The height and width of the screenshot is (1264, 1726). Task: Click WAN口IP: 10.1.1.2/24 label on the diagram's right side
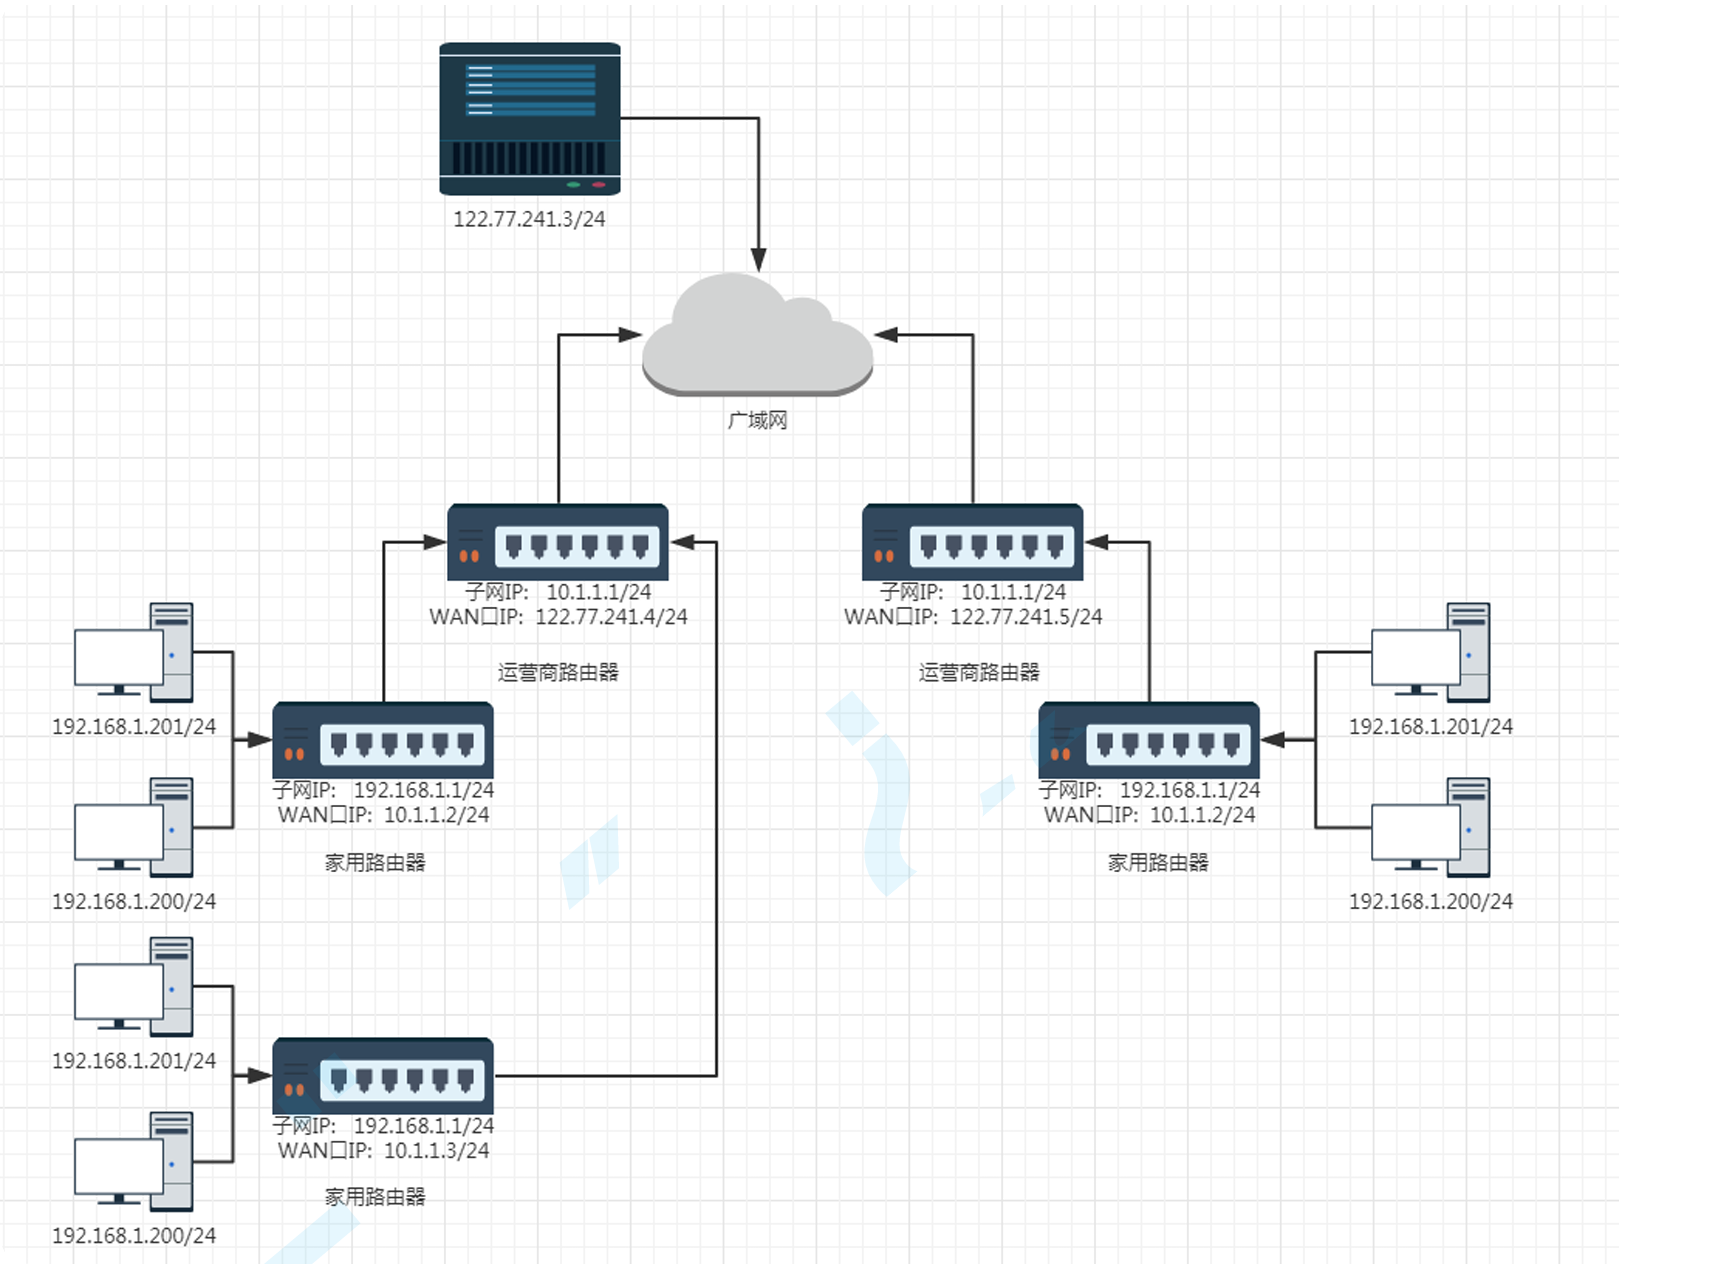click(1149, 815)
